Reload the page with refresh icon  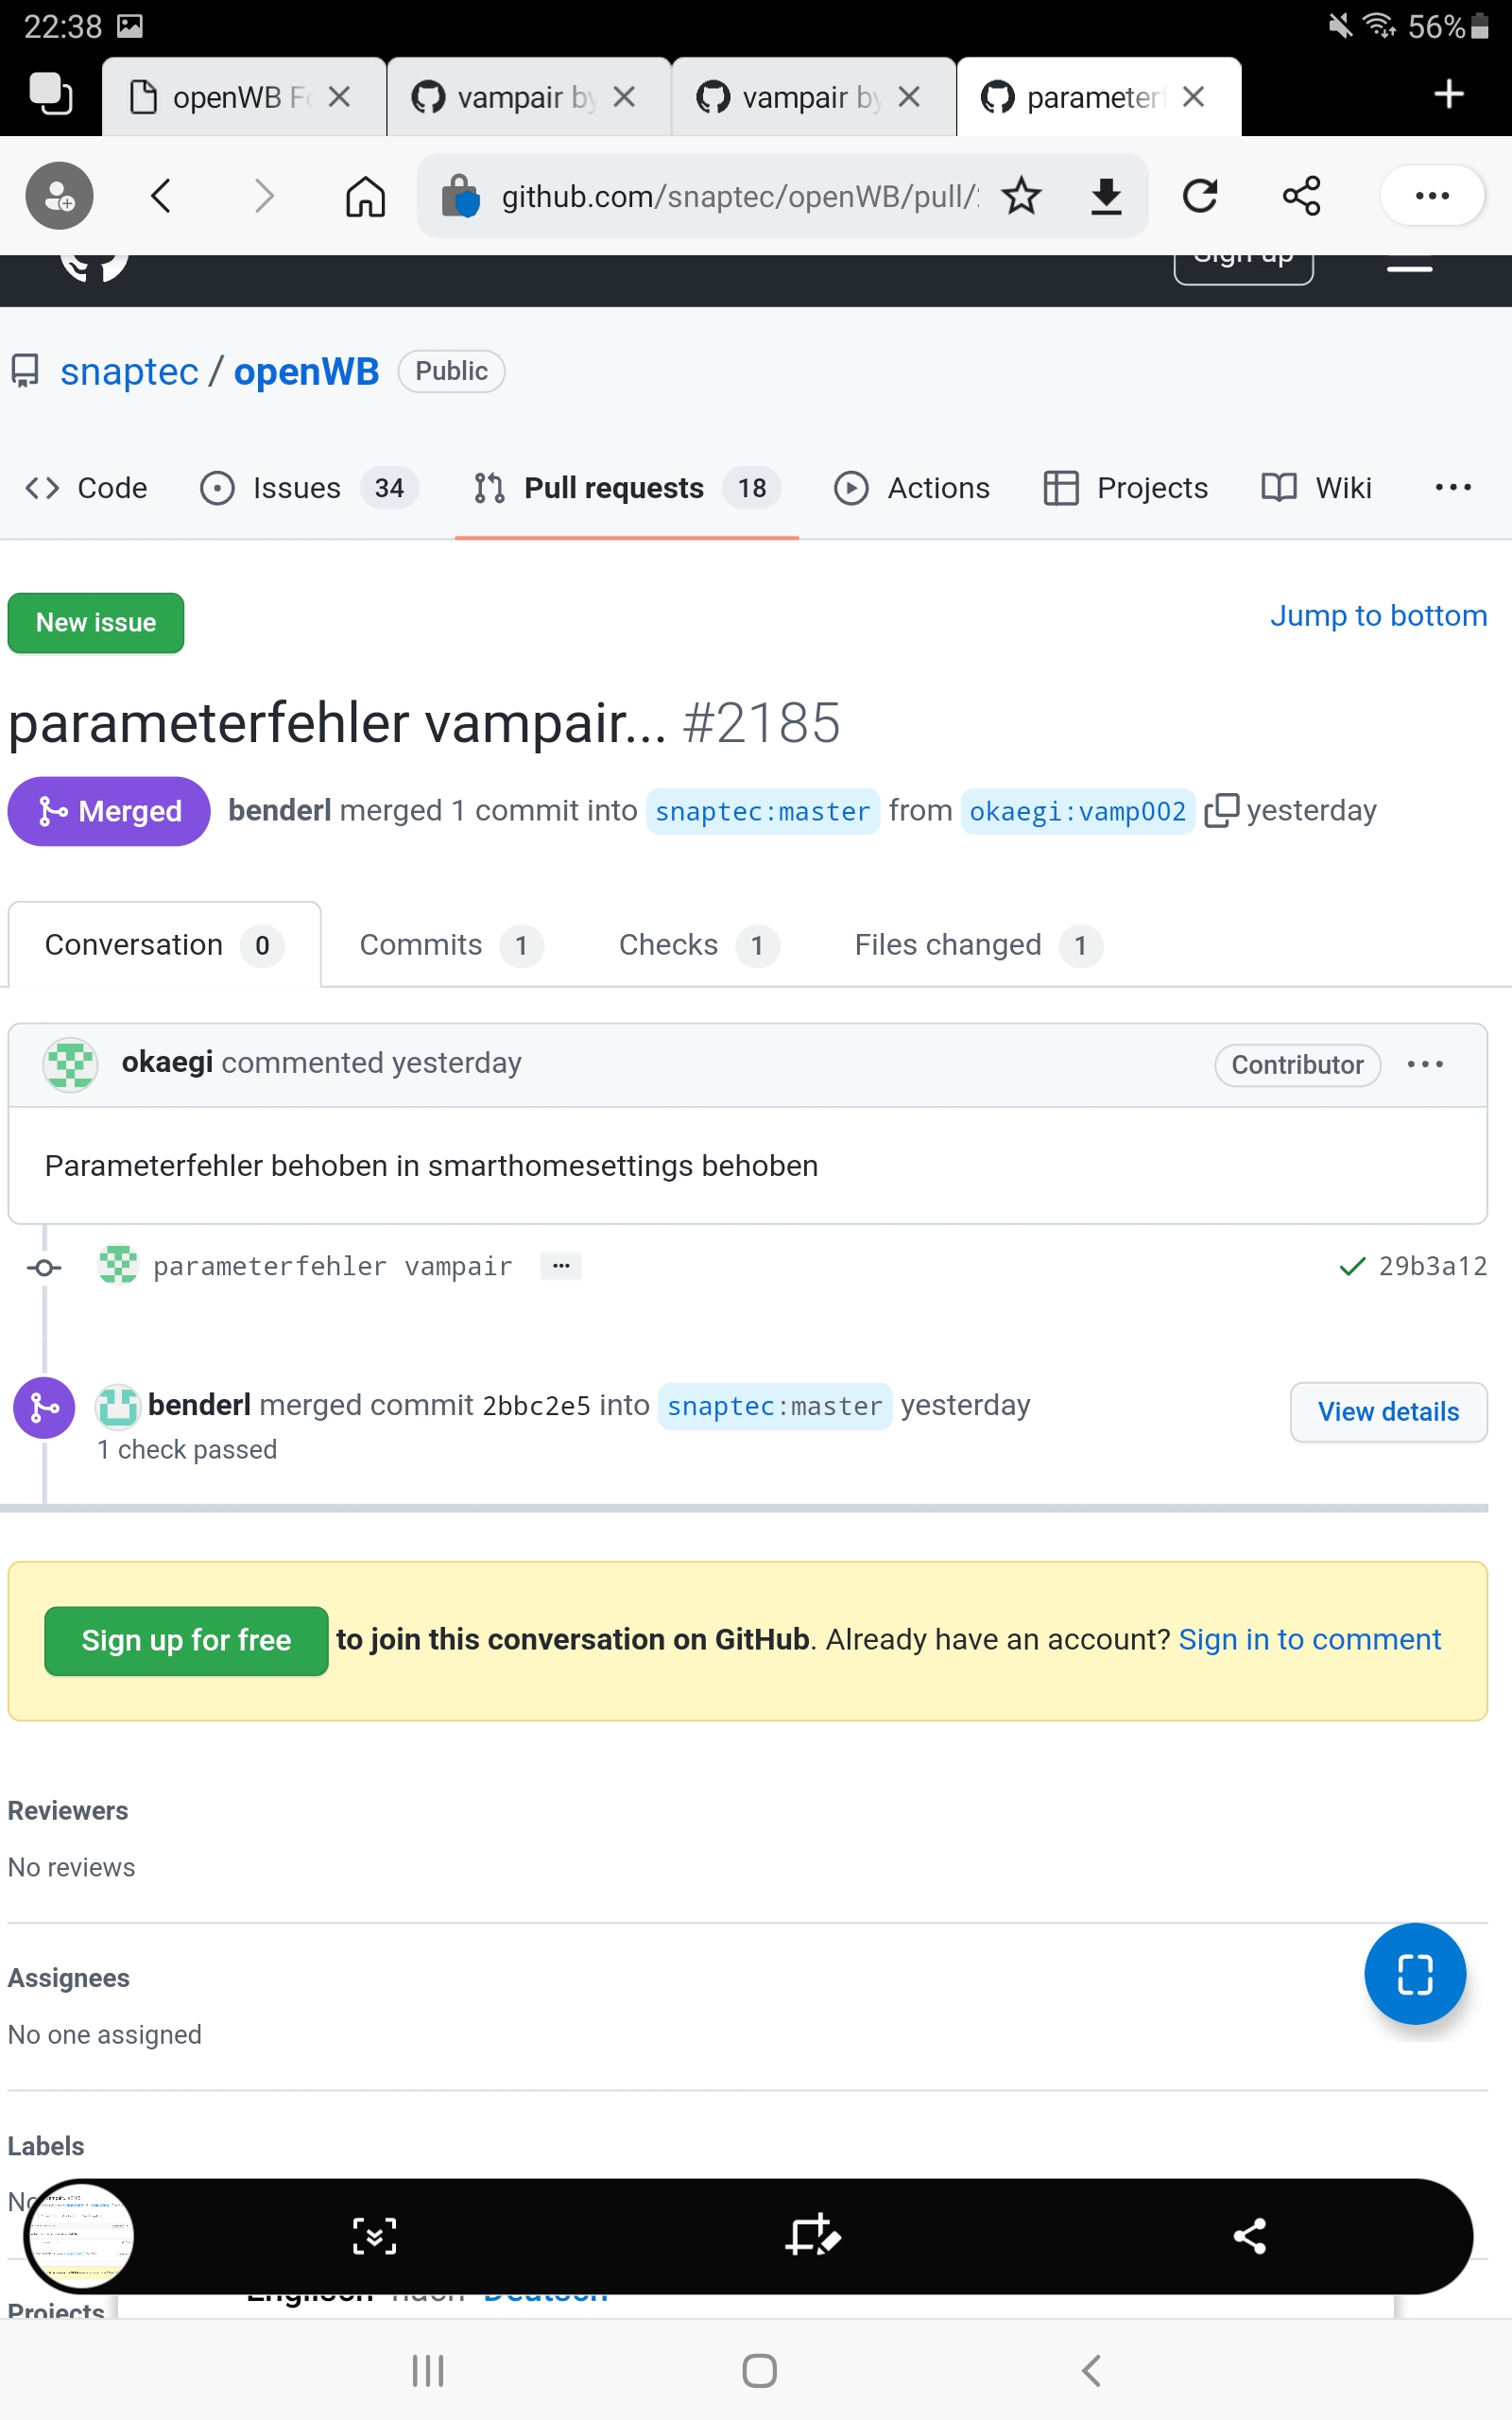pos(1200,196)
